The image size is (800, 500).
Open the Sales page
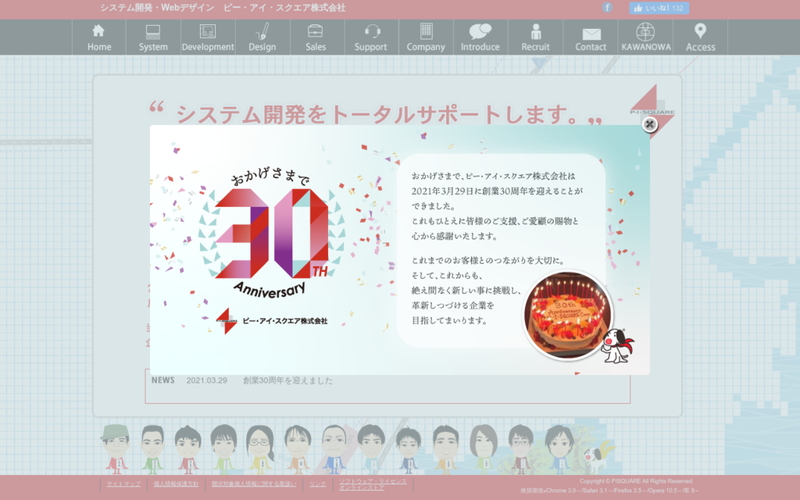click(316, 37)
